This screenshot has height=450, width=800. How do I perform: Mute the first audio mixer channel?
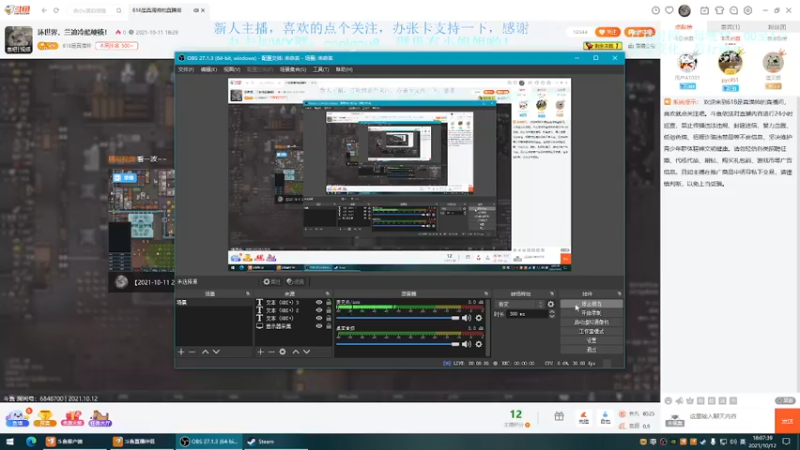(466, 318)
